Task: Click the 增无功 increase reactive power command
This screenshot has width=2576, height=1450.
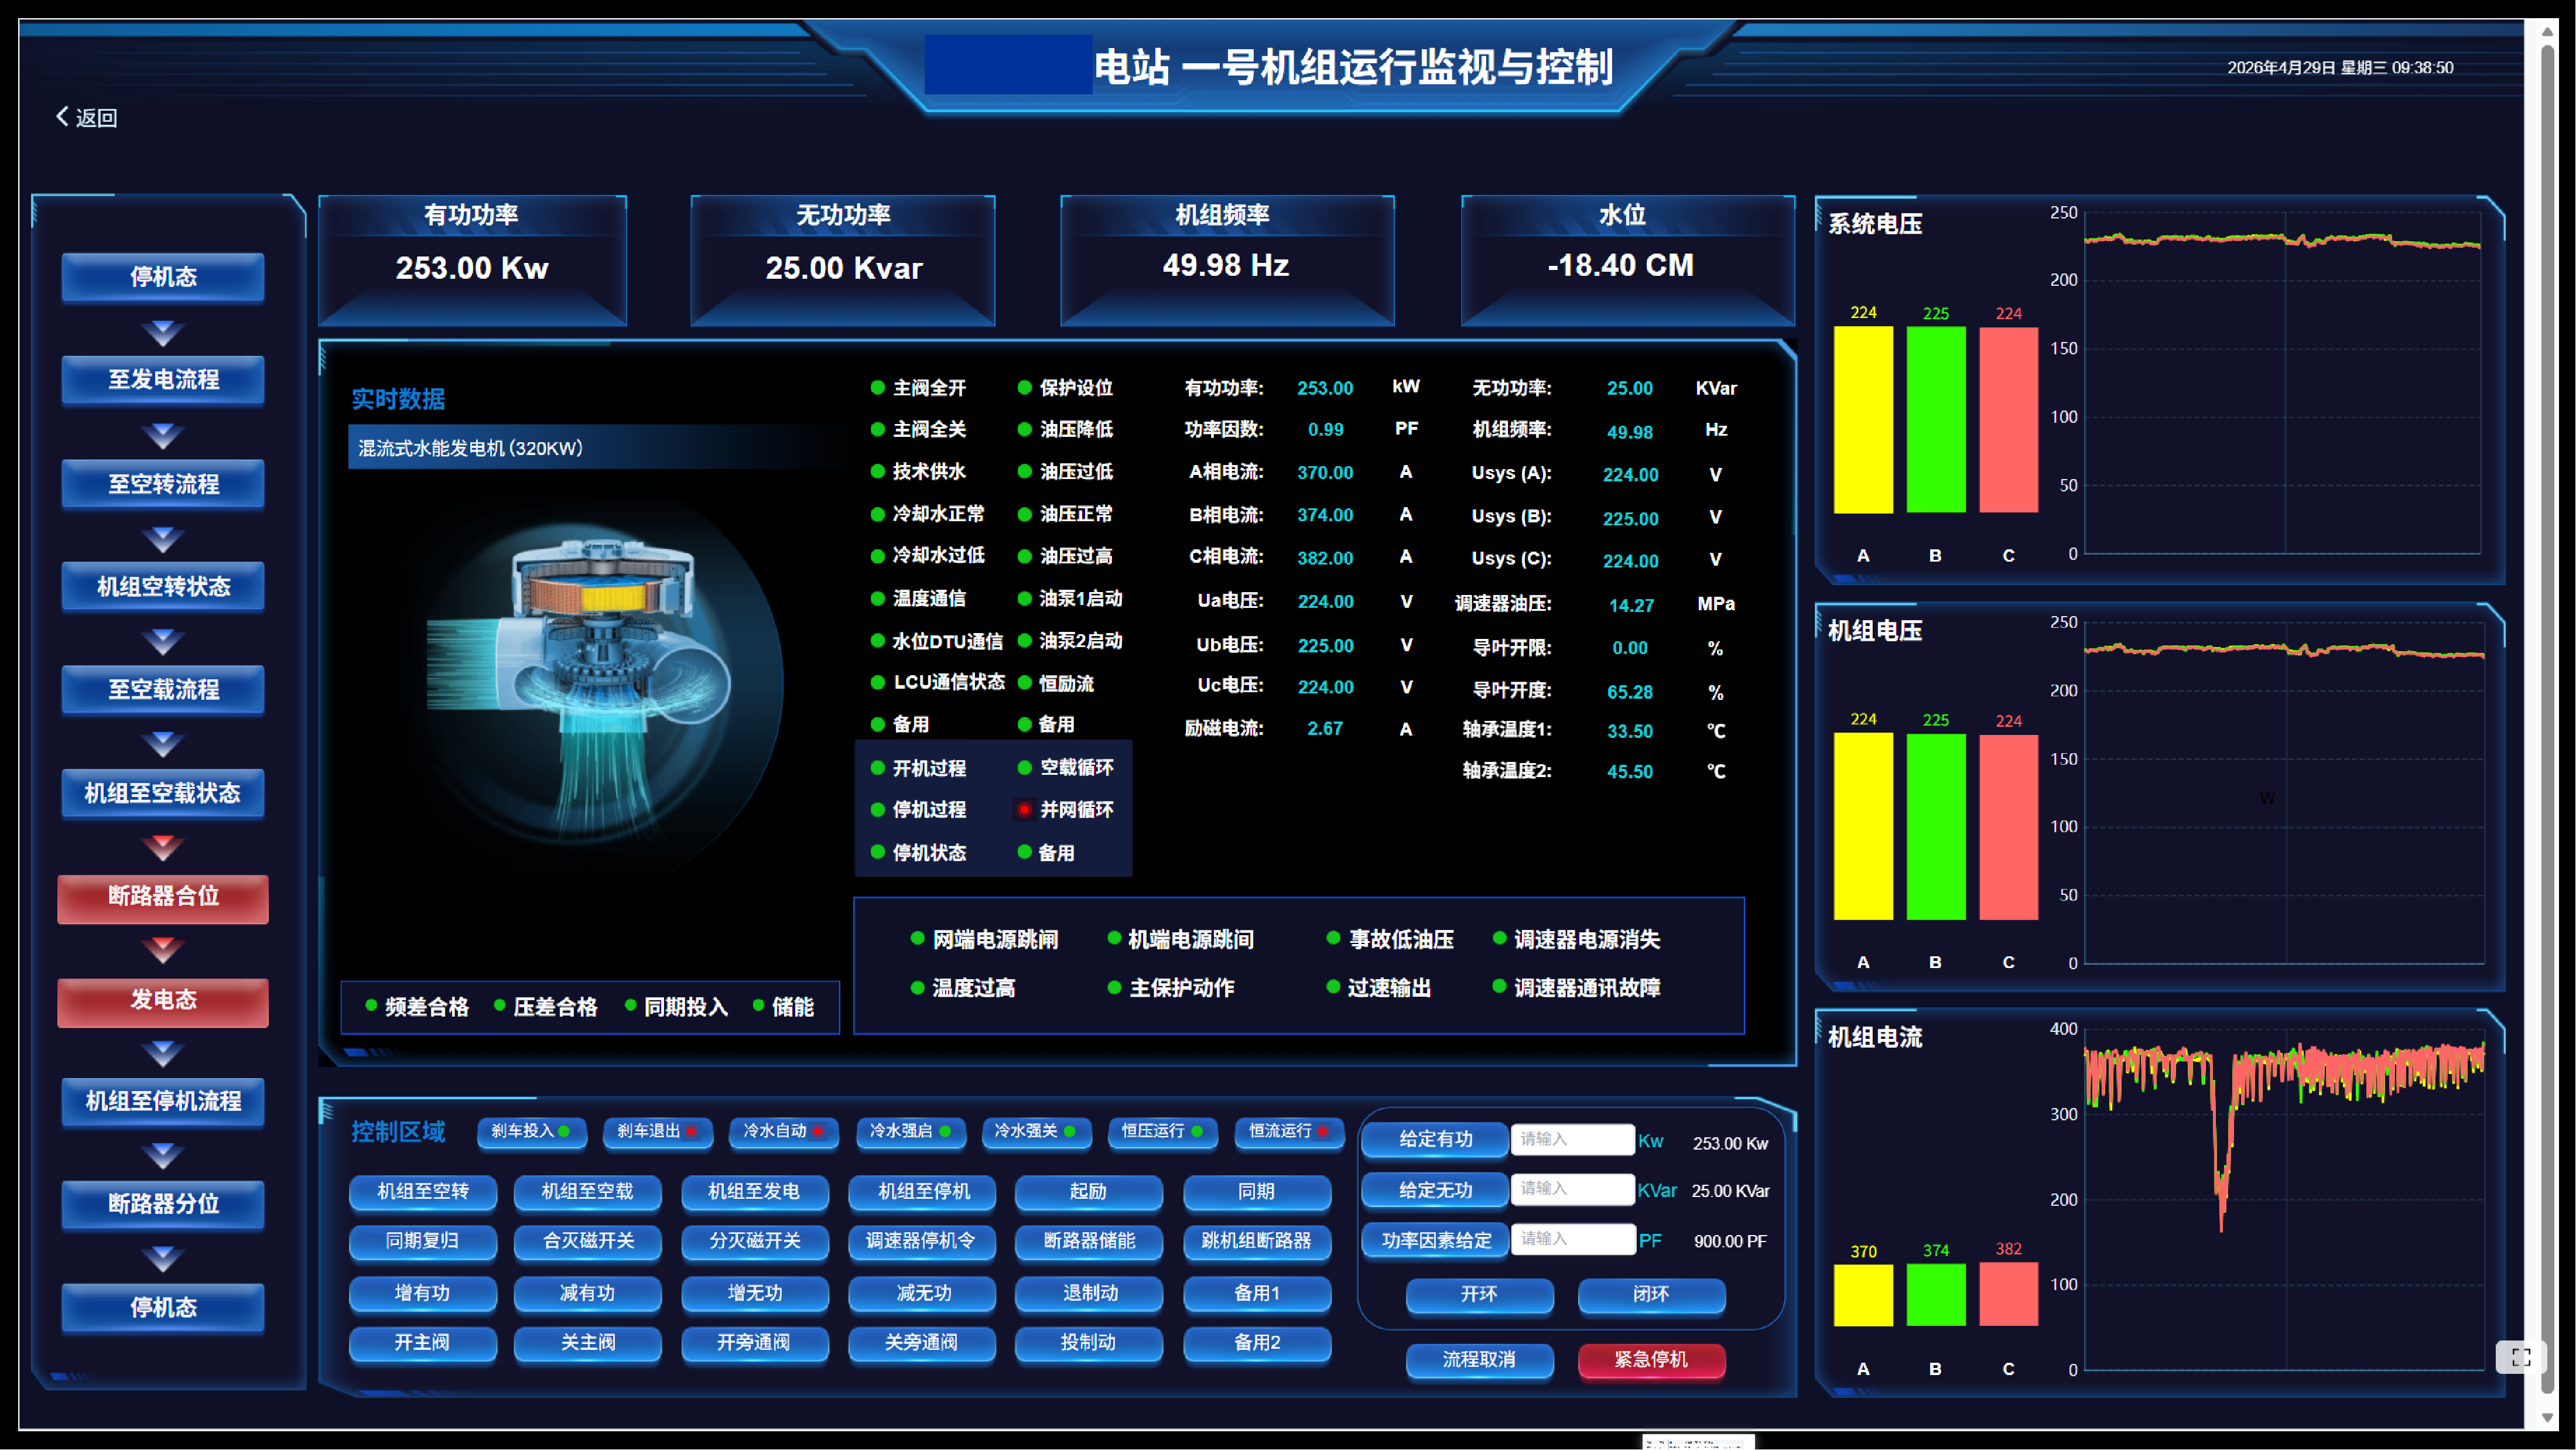Action: pyautogui.click(x=755, y=1293)
